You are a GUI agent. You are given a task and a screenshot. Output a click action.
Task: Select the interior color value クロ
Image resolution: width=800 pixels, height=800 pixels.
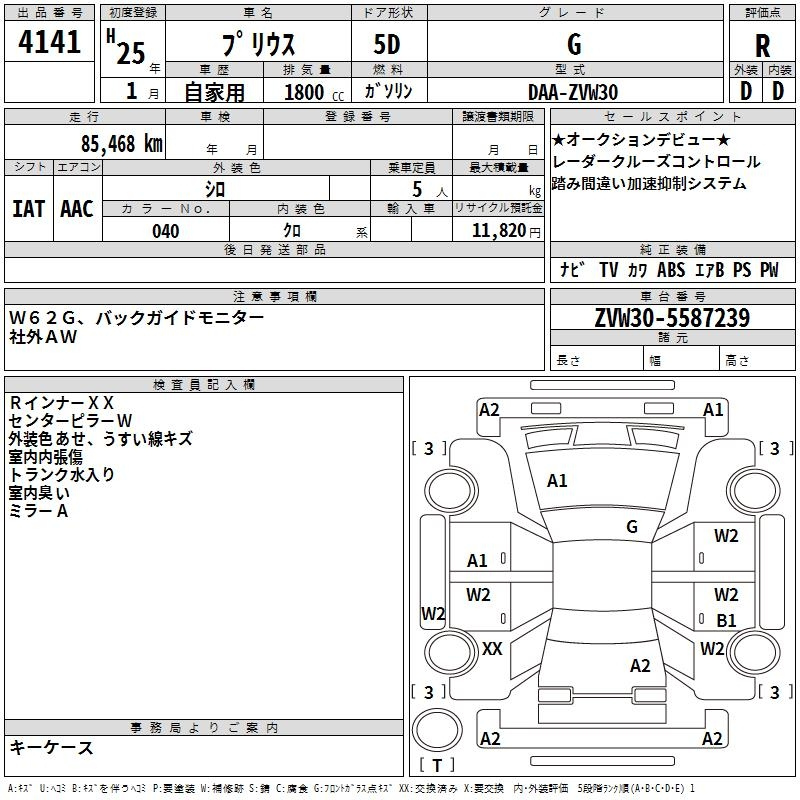[x=292, y=231]
